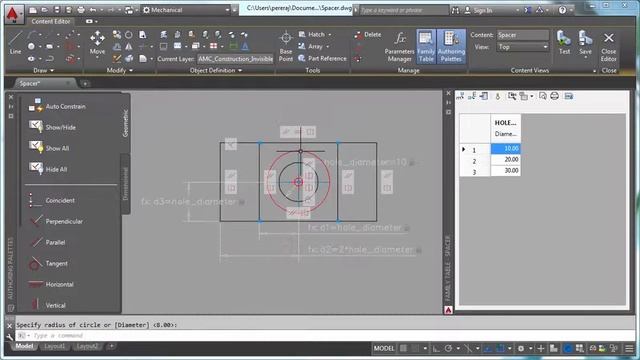This screenshot has height=360, width=640.
Task: Select family table cell 30.00
Action: pyautogui.click(x=505, y=171)
